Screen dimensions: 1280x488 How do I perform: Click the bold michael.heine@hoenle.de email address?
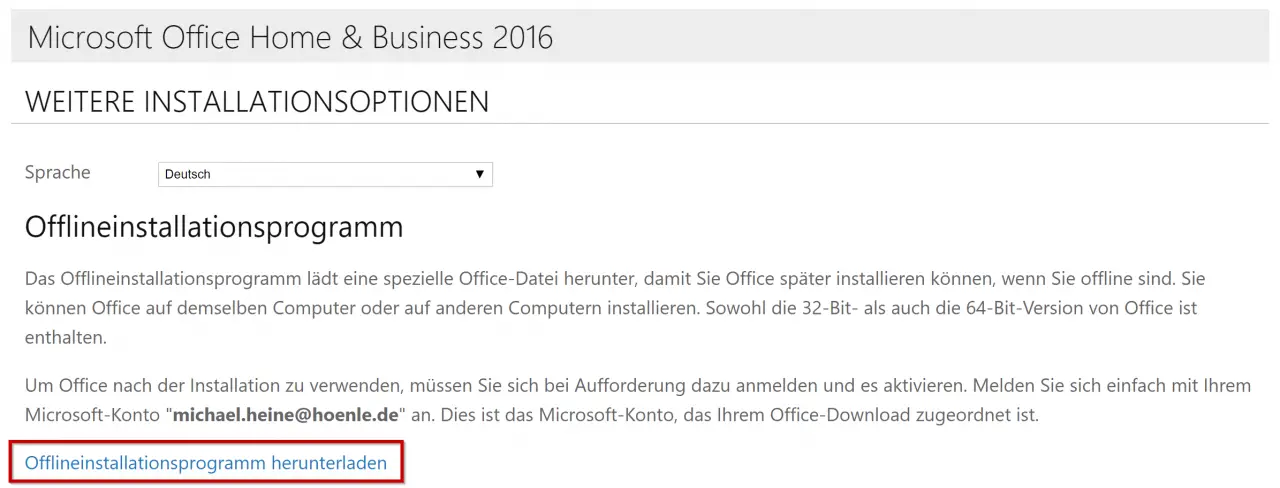(x=288, y=414)
